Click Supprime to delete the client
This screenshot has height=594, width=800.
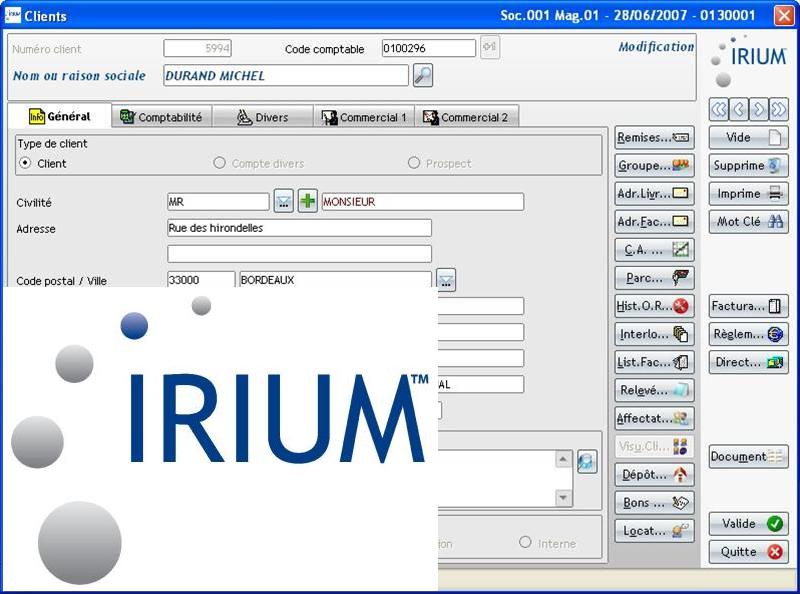[x=748, y=165]
